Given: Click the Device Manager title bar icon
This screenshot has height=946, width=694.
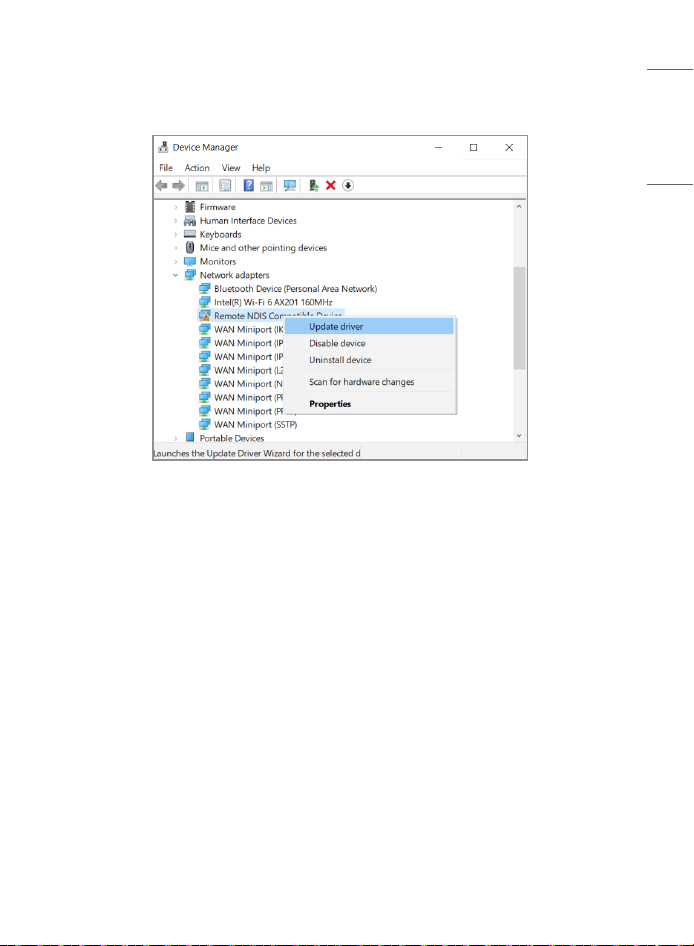Looking at the screenshot, I should 163,147.
